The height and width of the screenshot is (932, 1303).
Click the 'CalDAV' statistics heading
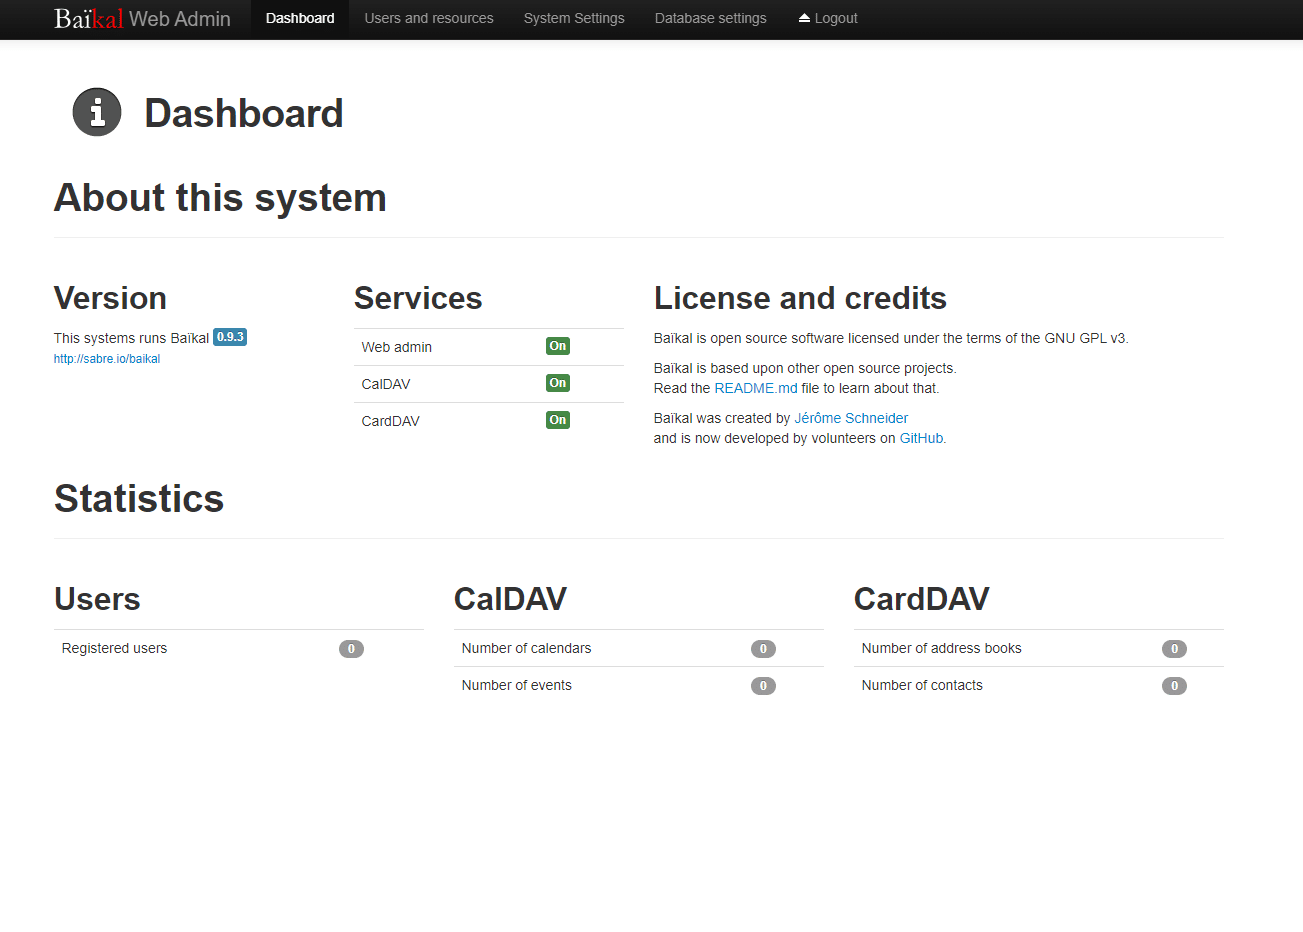(x=510, y=599)
